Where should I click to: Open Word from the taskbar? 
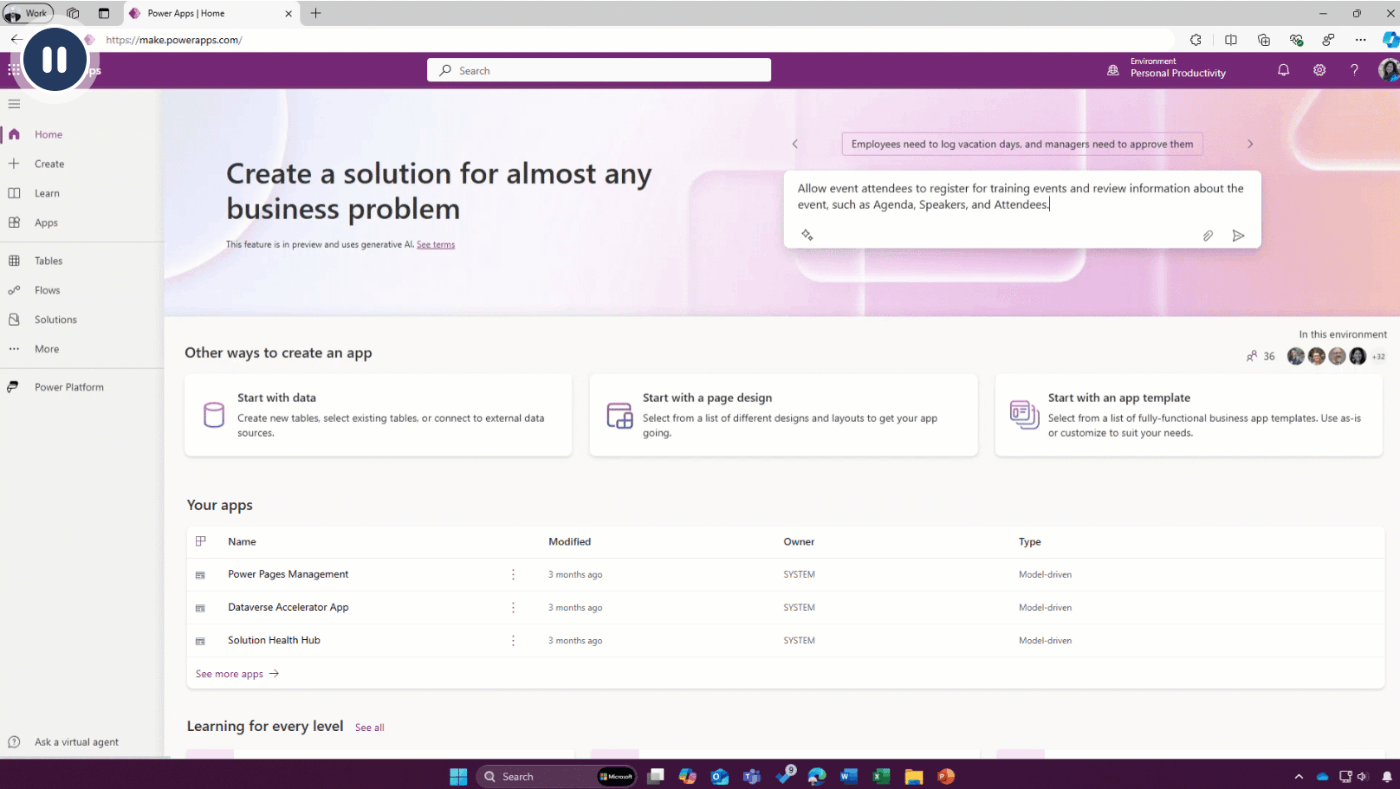(849, 776)
